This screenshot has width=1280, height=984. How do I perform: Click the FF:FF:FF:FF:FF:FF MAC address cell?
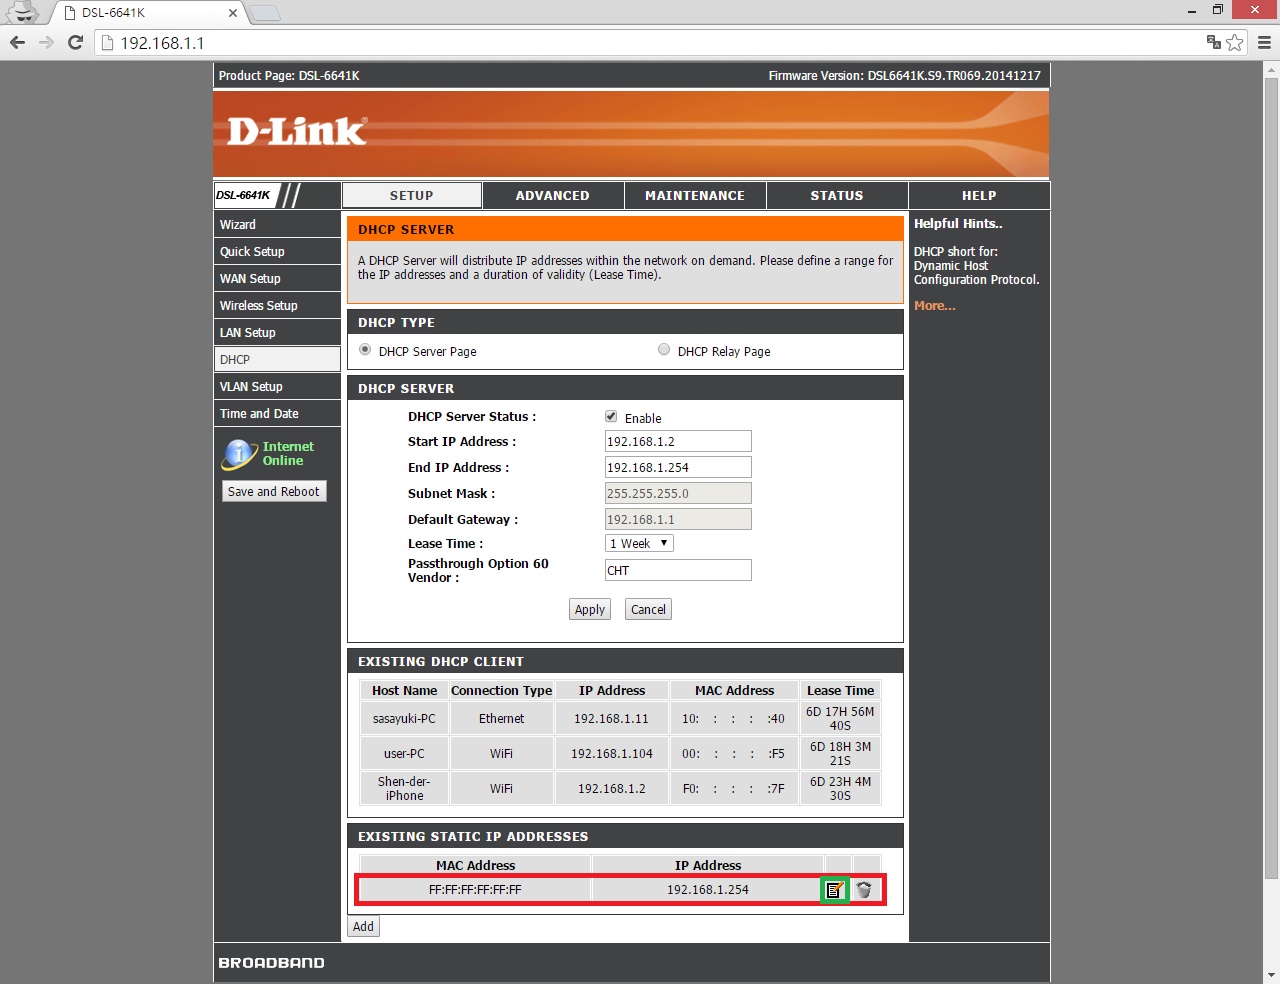click(x=475, y=890)
